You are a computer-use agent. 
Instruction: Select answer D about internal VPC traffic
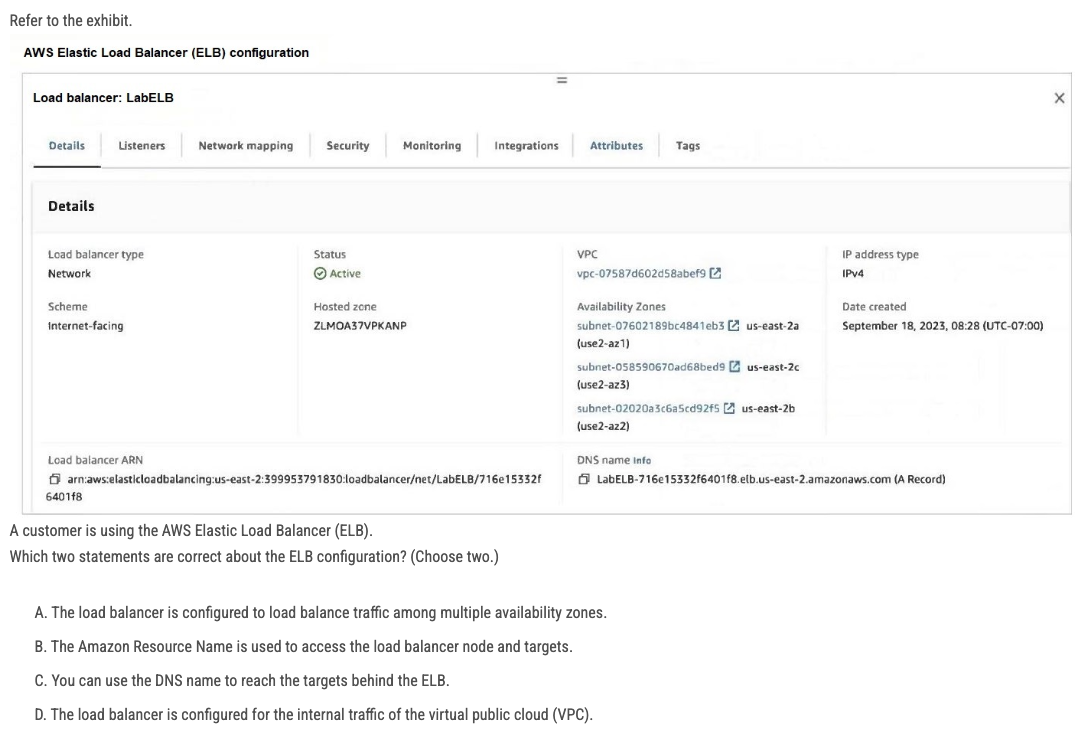314,714
